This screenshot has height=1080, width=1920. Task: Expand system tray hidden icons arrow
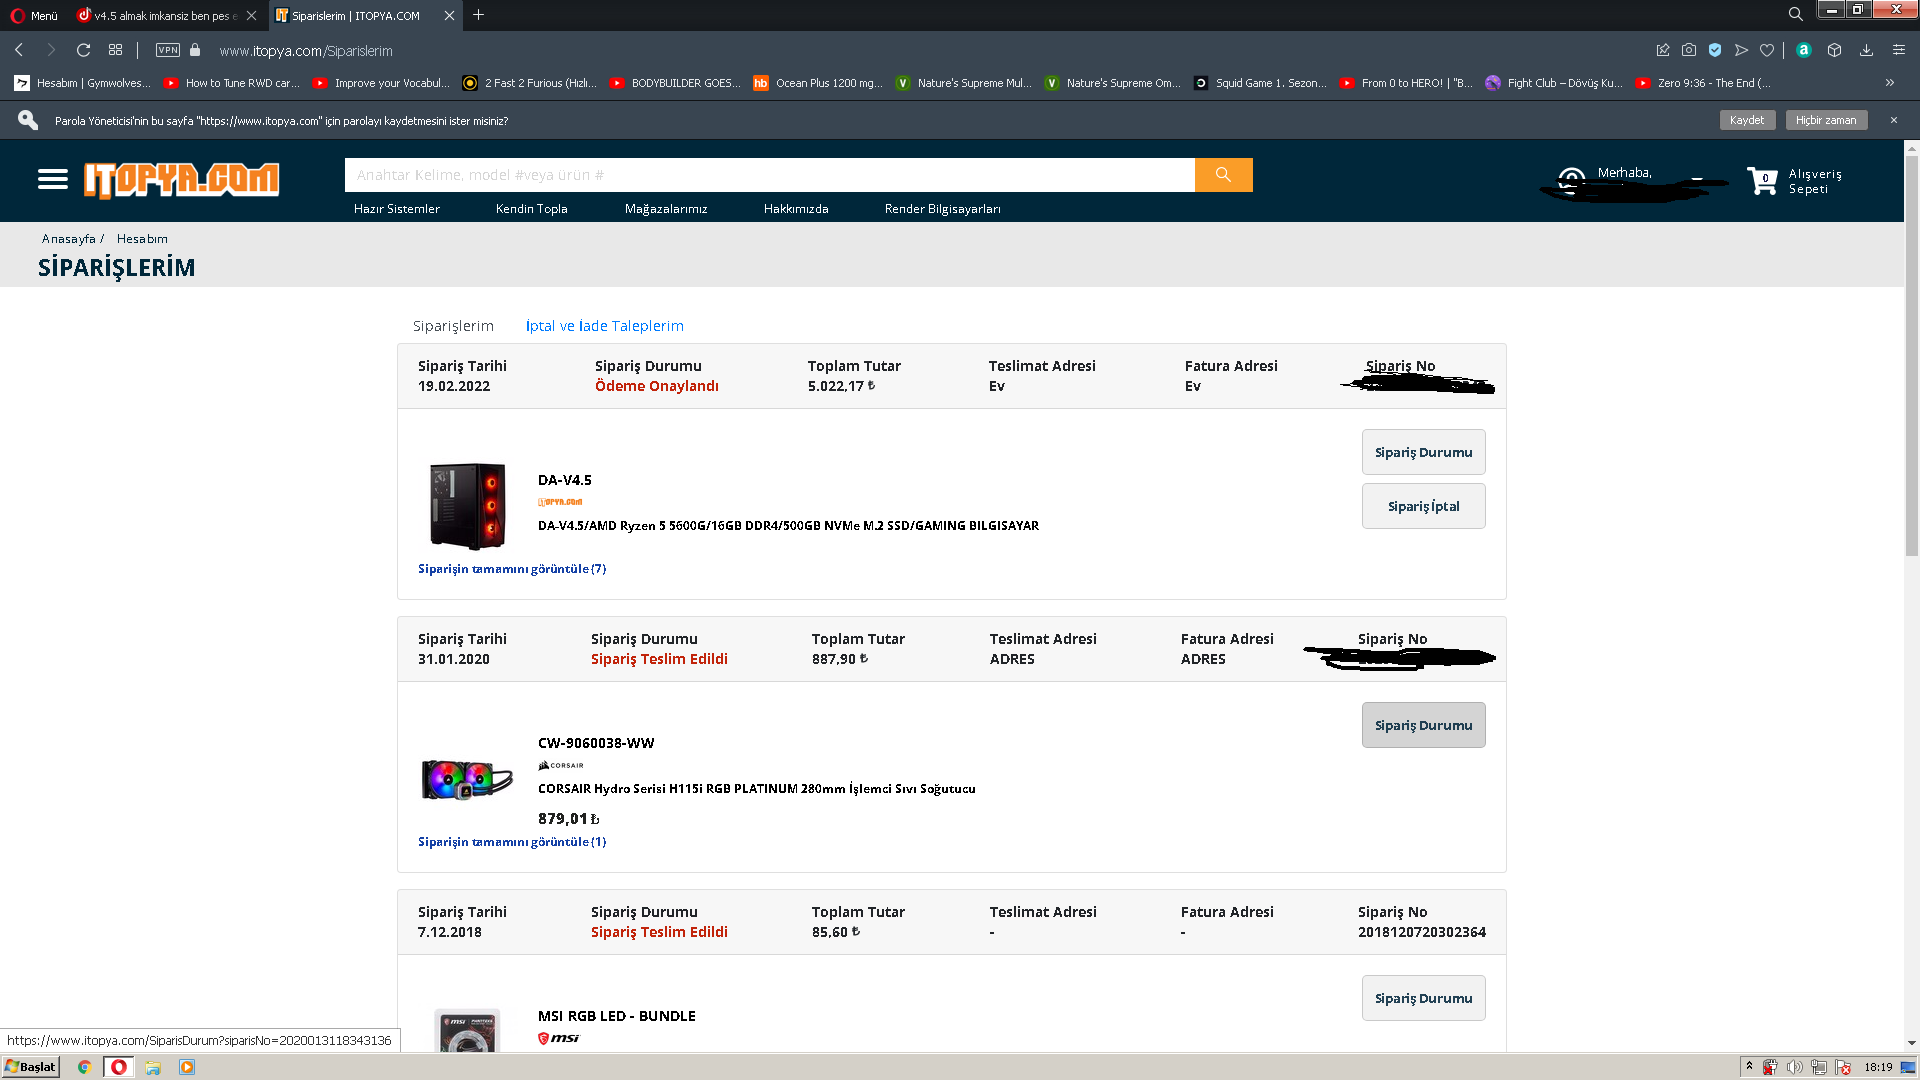[x=1749, y=1067]
